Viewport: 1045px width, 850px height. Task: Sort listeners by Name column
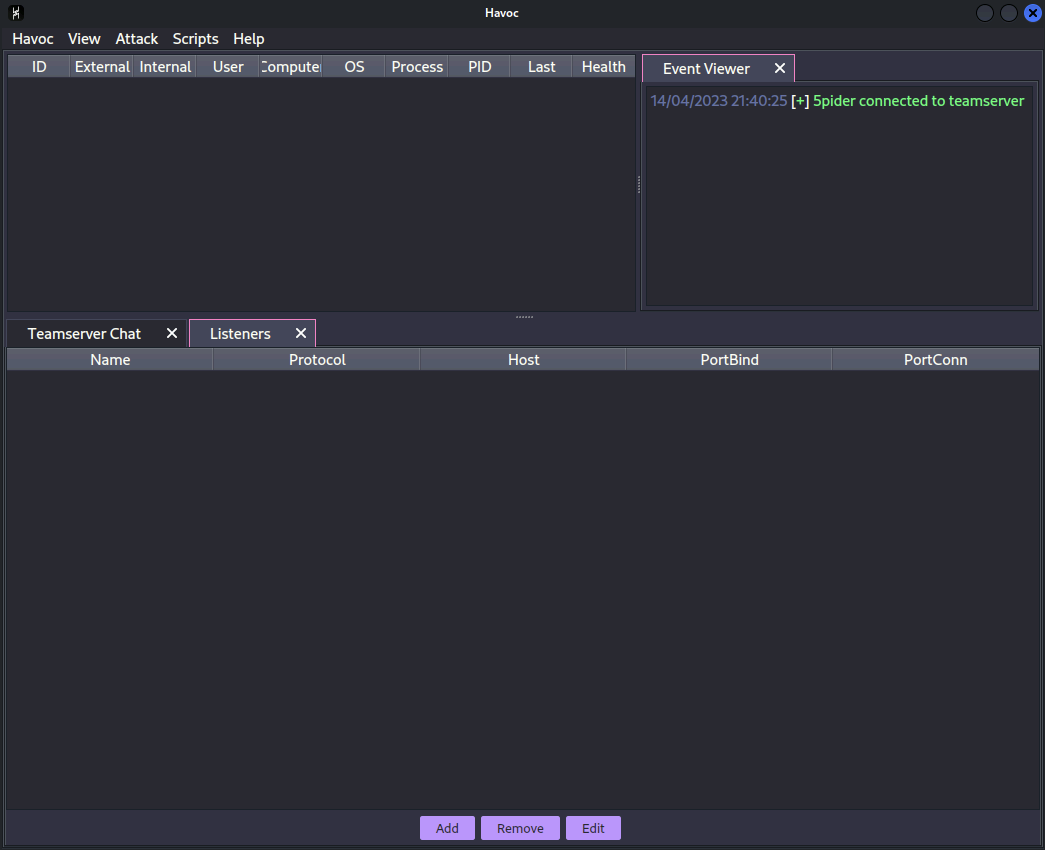tap(110, 360)
